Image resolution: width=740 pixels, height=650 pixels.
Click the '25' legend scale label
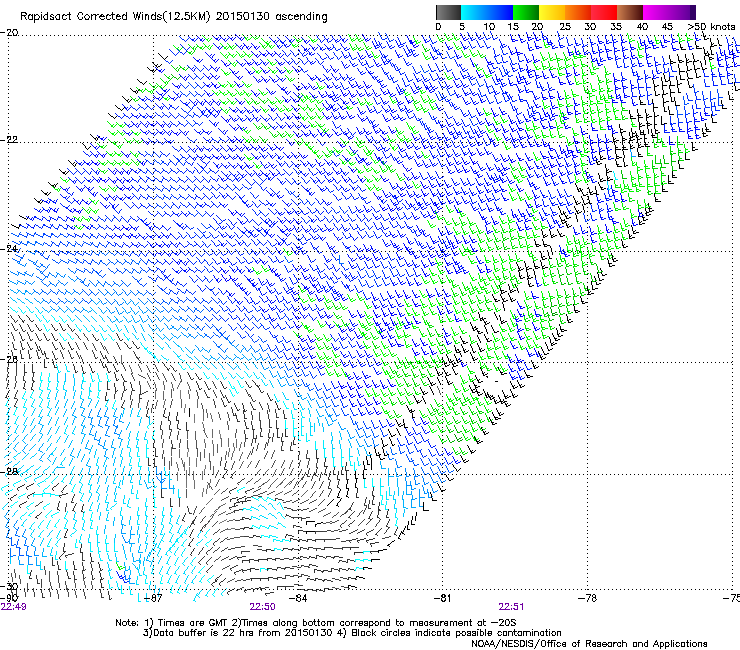coord(564,27)
